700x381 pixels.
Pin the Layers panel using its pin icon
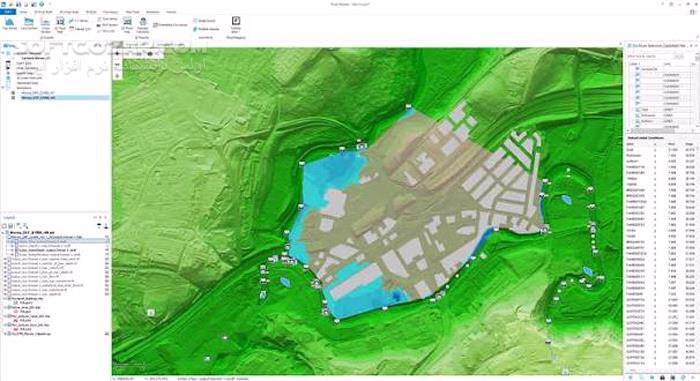tap(100, 218)
